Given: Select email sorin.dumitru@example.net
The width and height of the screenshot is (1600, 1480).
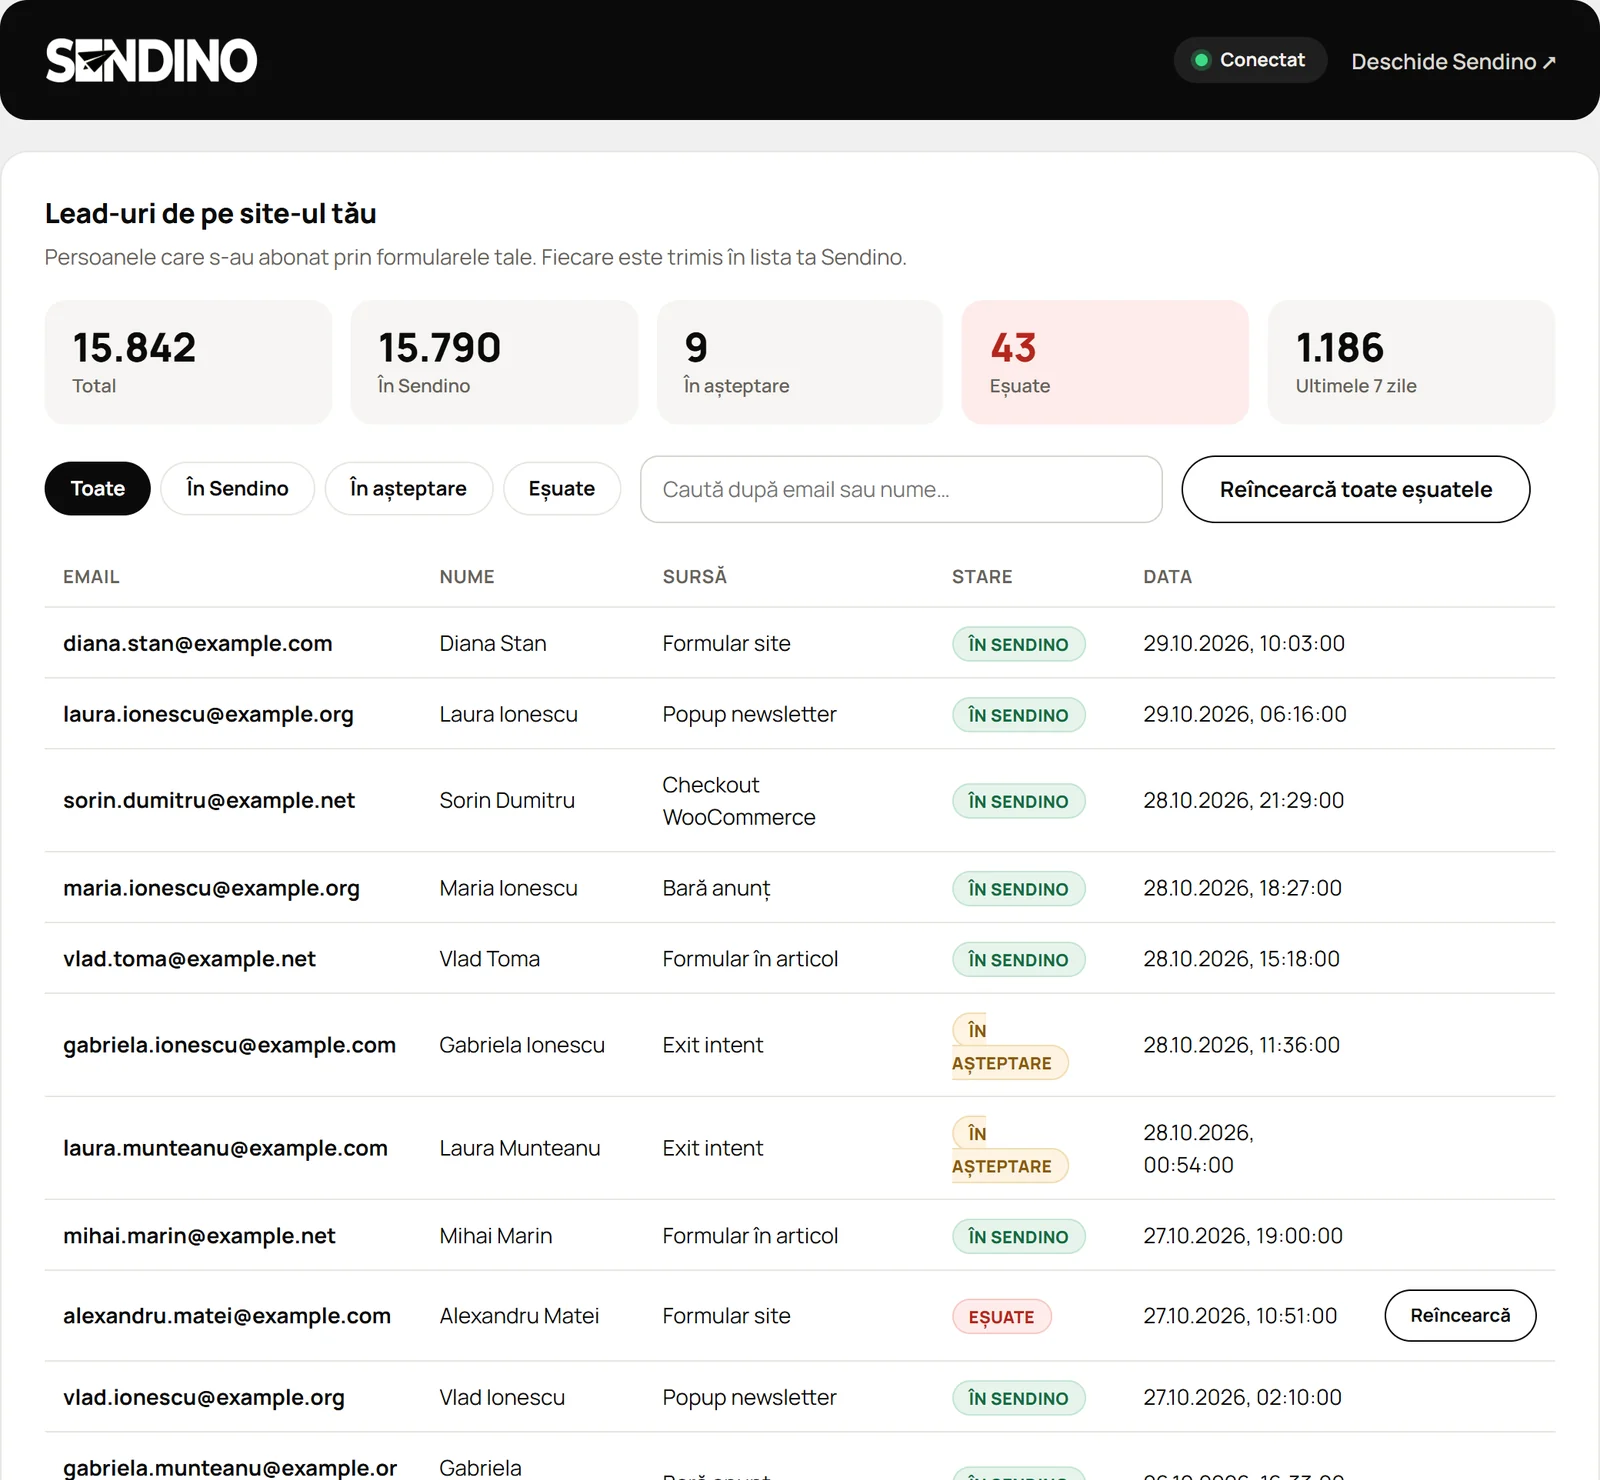Looking at the screenshot, I should click(209, 801).
